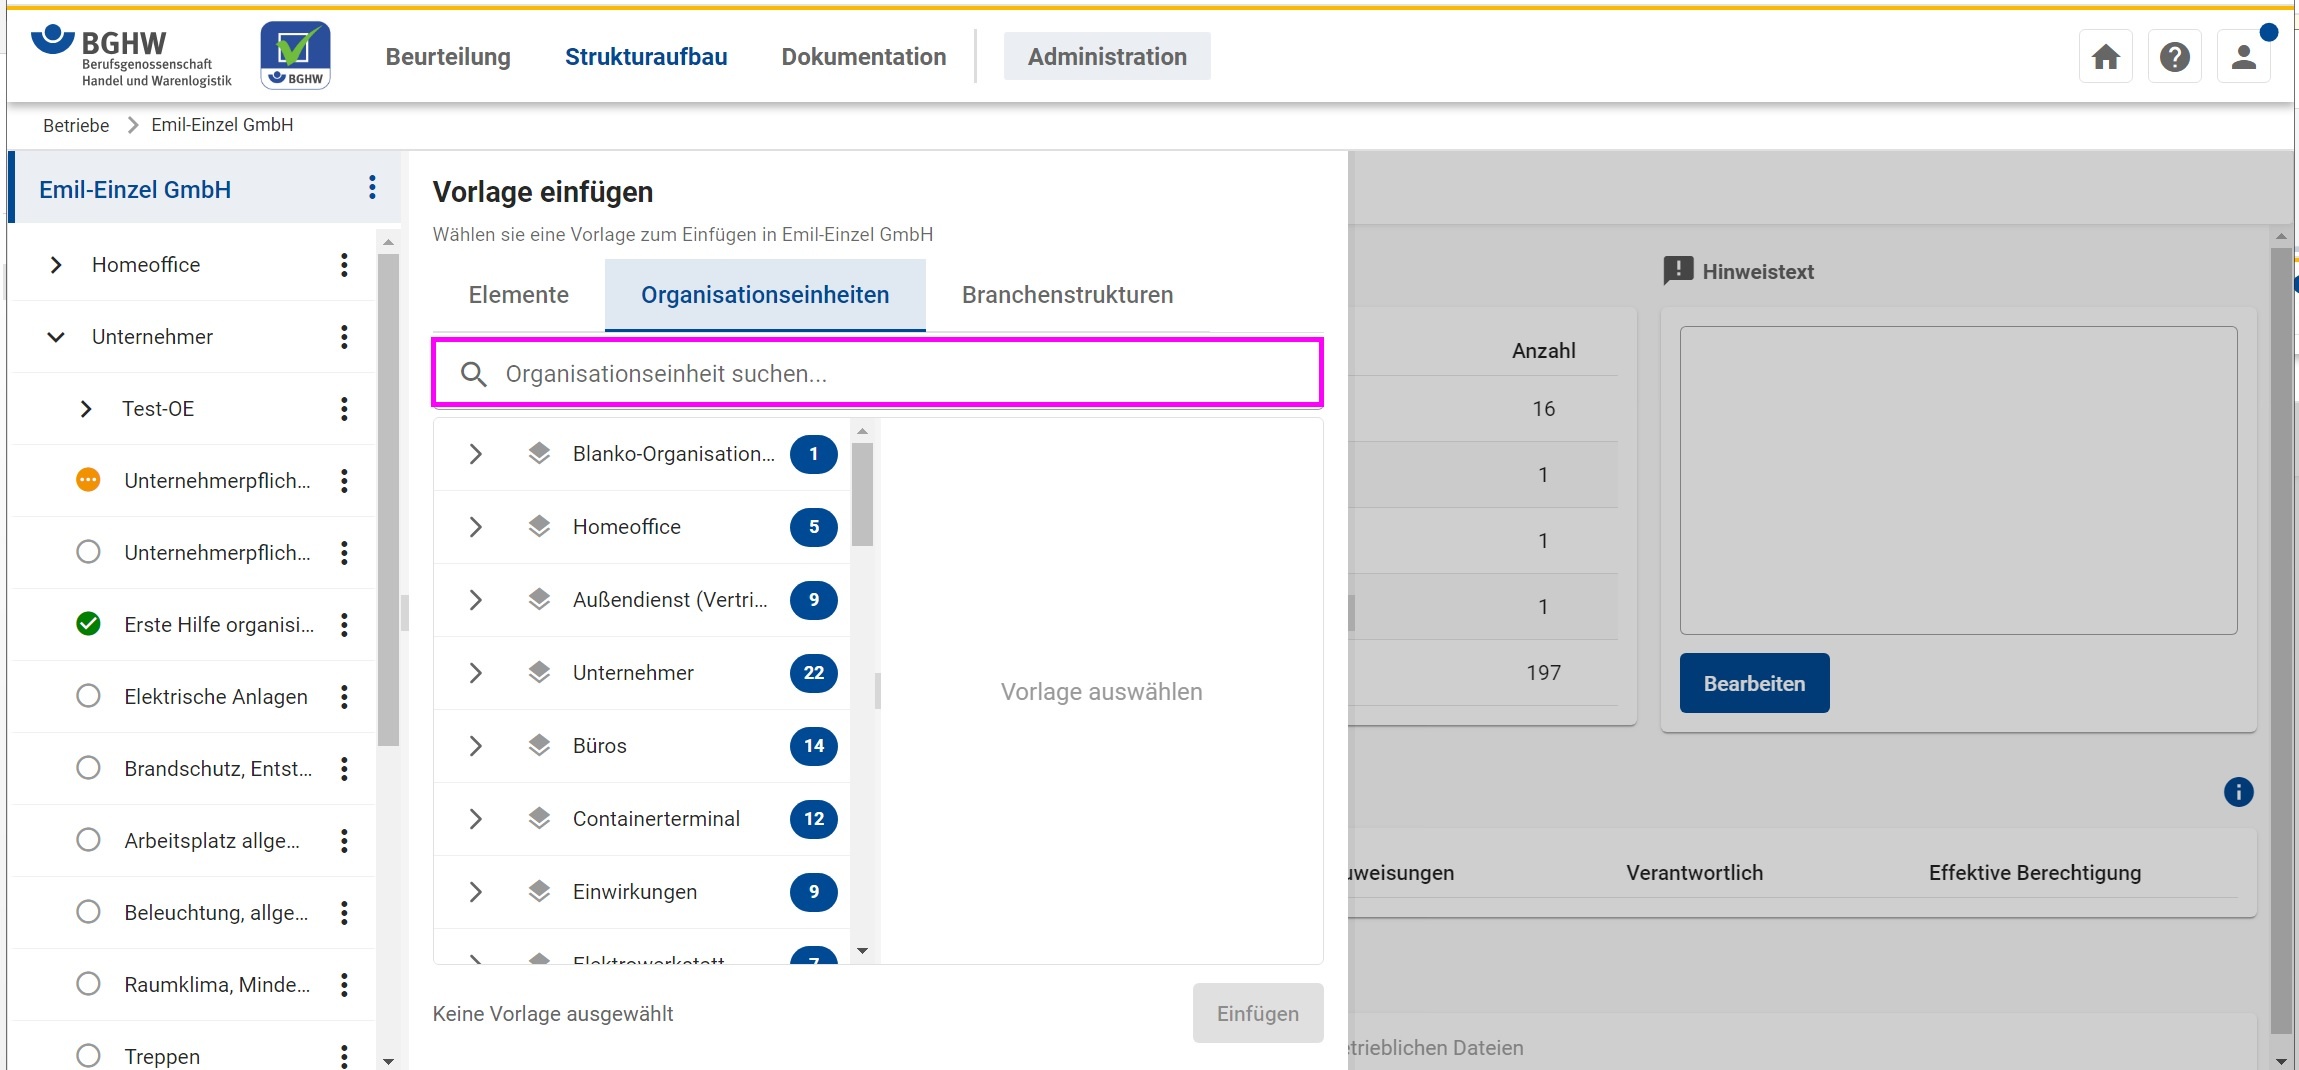Open the Test-OE three-dot options menu
This screenshot has height=1070, width=2299.
(344, 409)
